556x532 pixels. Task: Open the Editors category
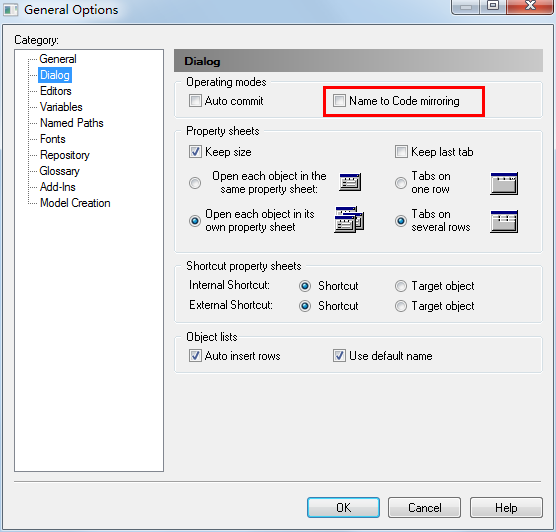coord(56,91)
